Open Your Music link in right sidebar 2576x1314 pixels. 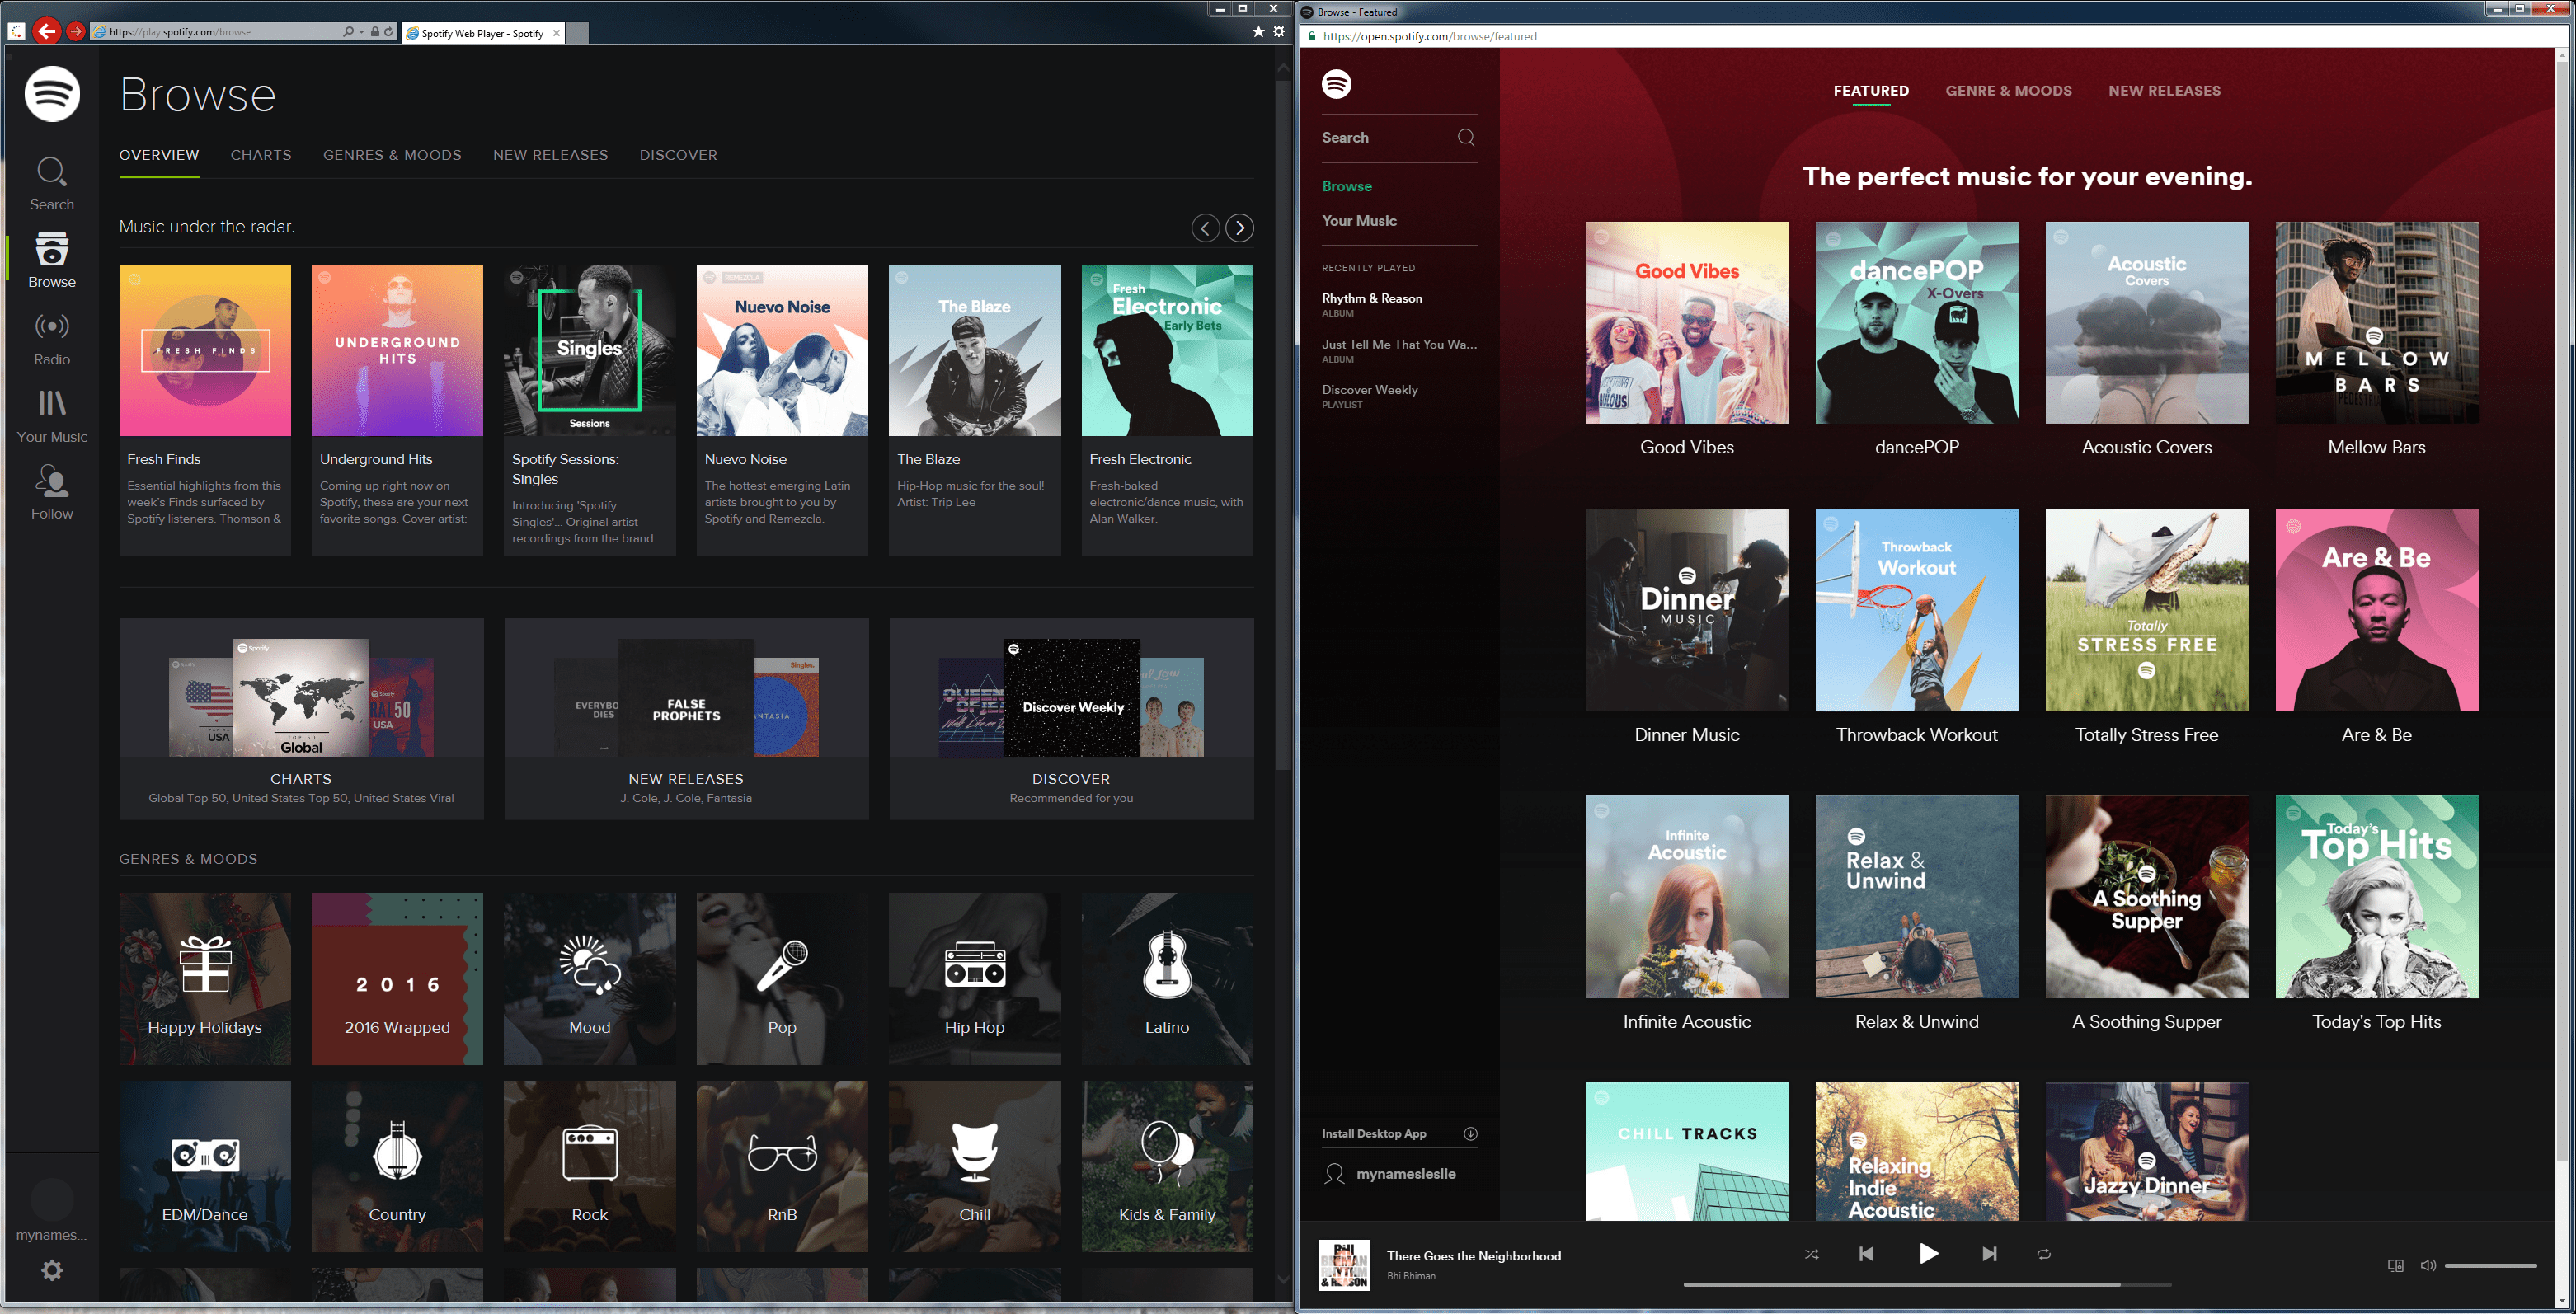point(1359,220)
